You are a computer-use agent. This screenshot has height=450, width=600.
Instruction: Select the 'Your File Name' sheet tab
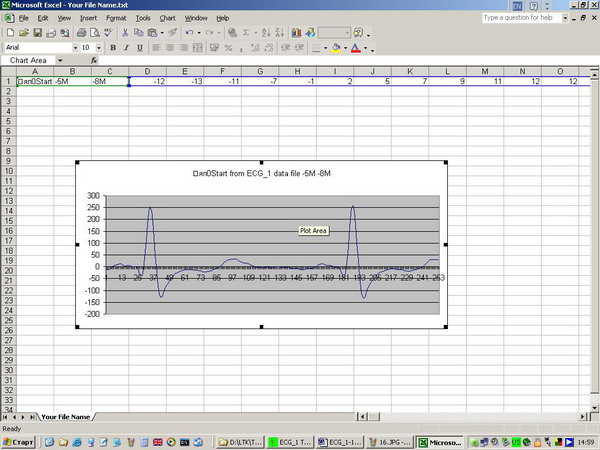click(65, 417)
